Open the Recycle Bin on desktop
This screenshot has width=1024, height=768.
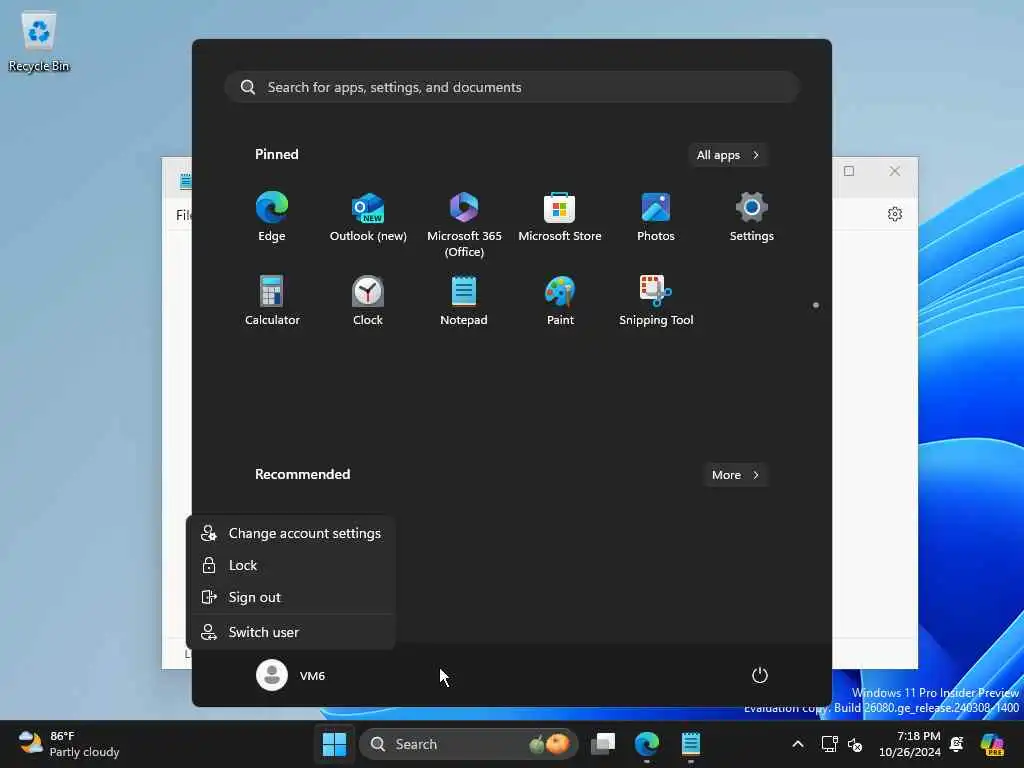pyautogui.click(x=39, y=40)
